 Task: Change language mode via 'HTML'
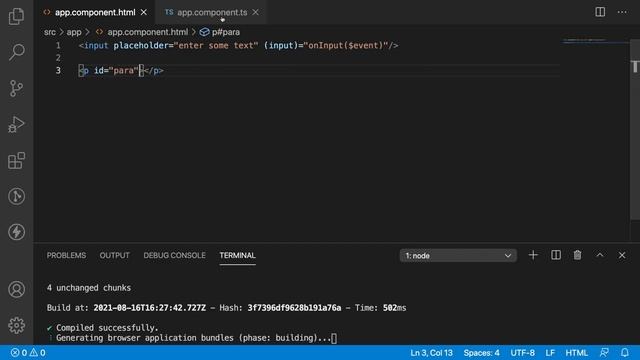[x=576, y=353]
